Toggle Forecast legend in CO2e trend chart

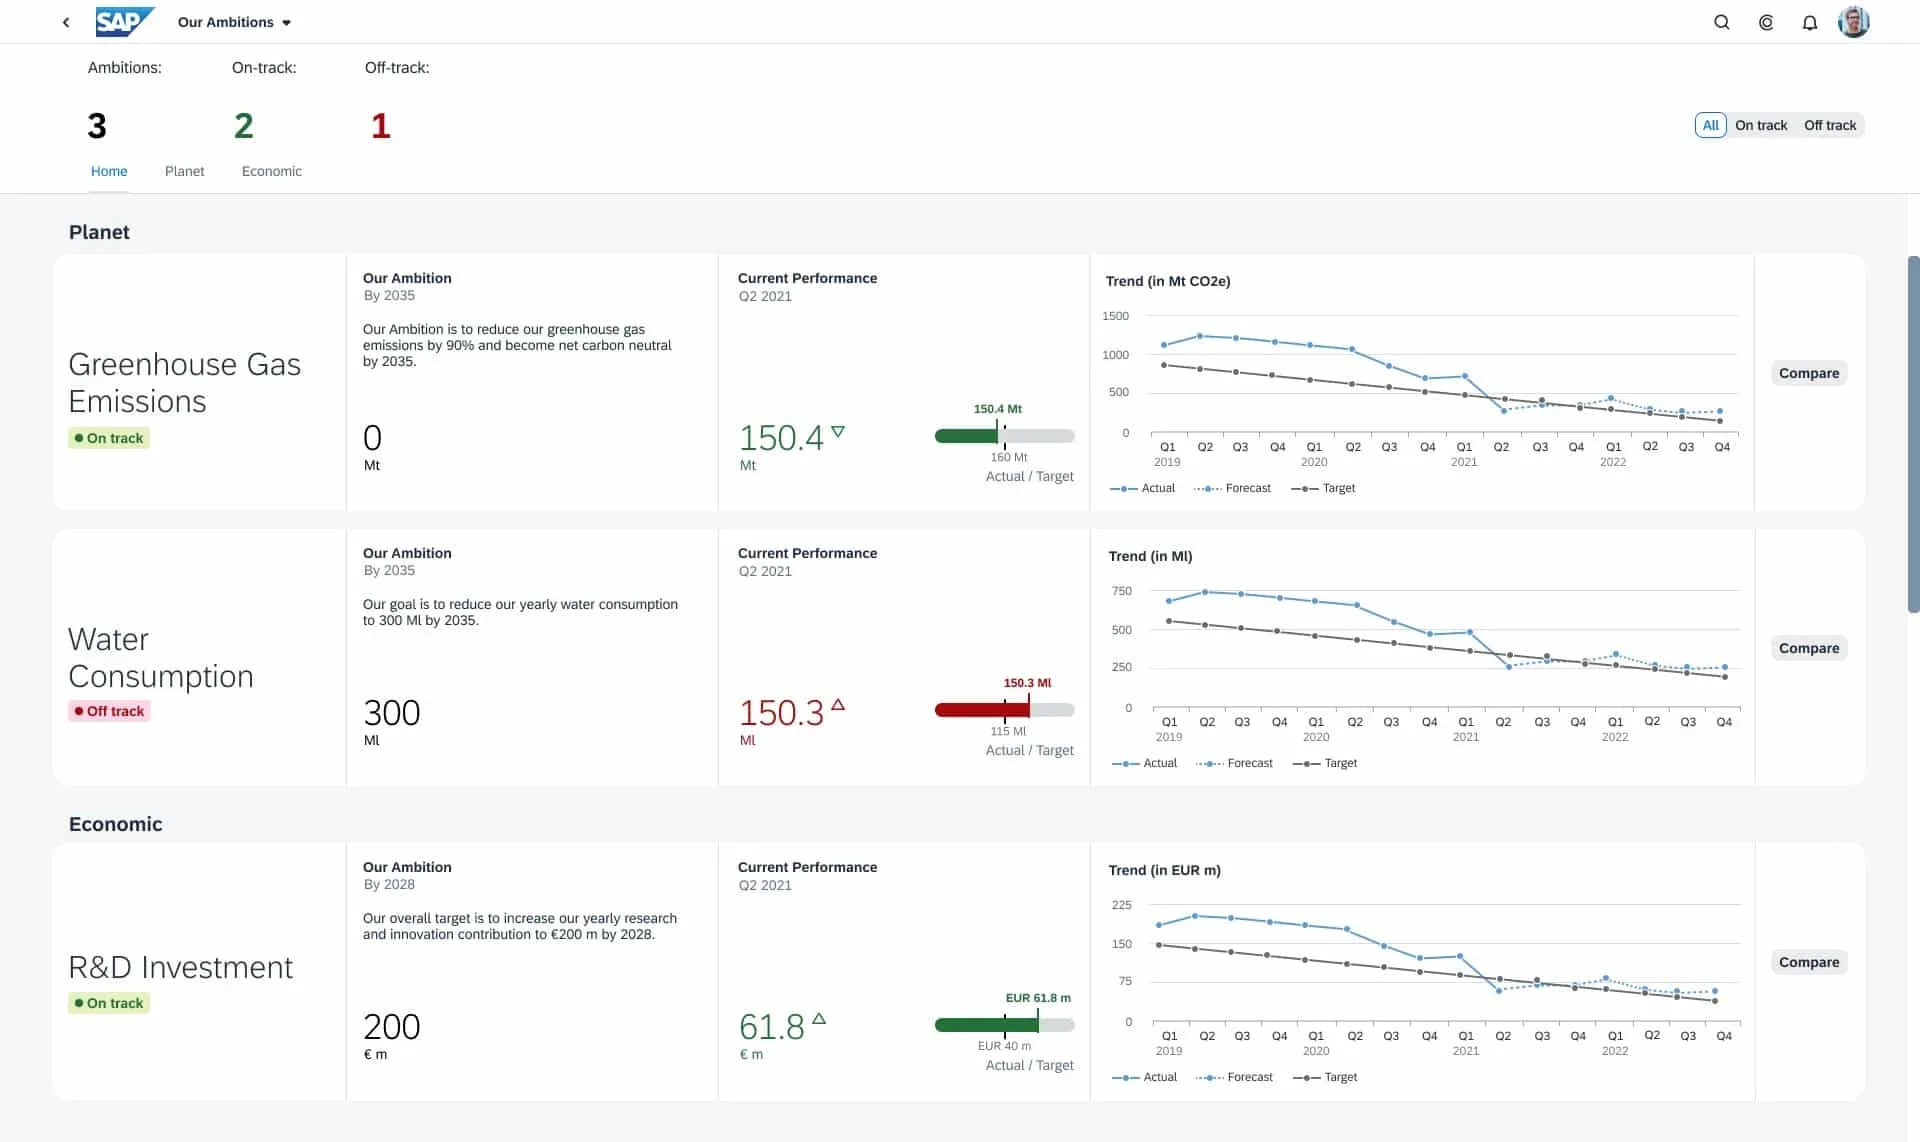[1231, 488]
